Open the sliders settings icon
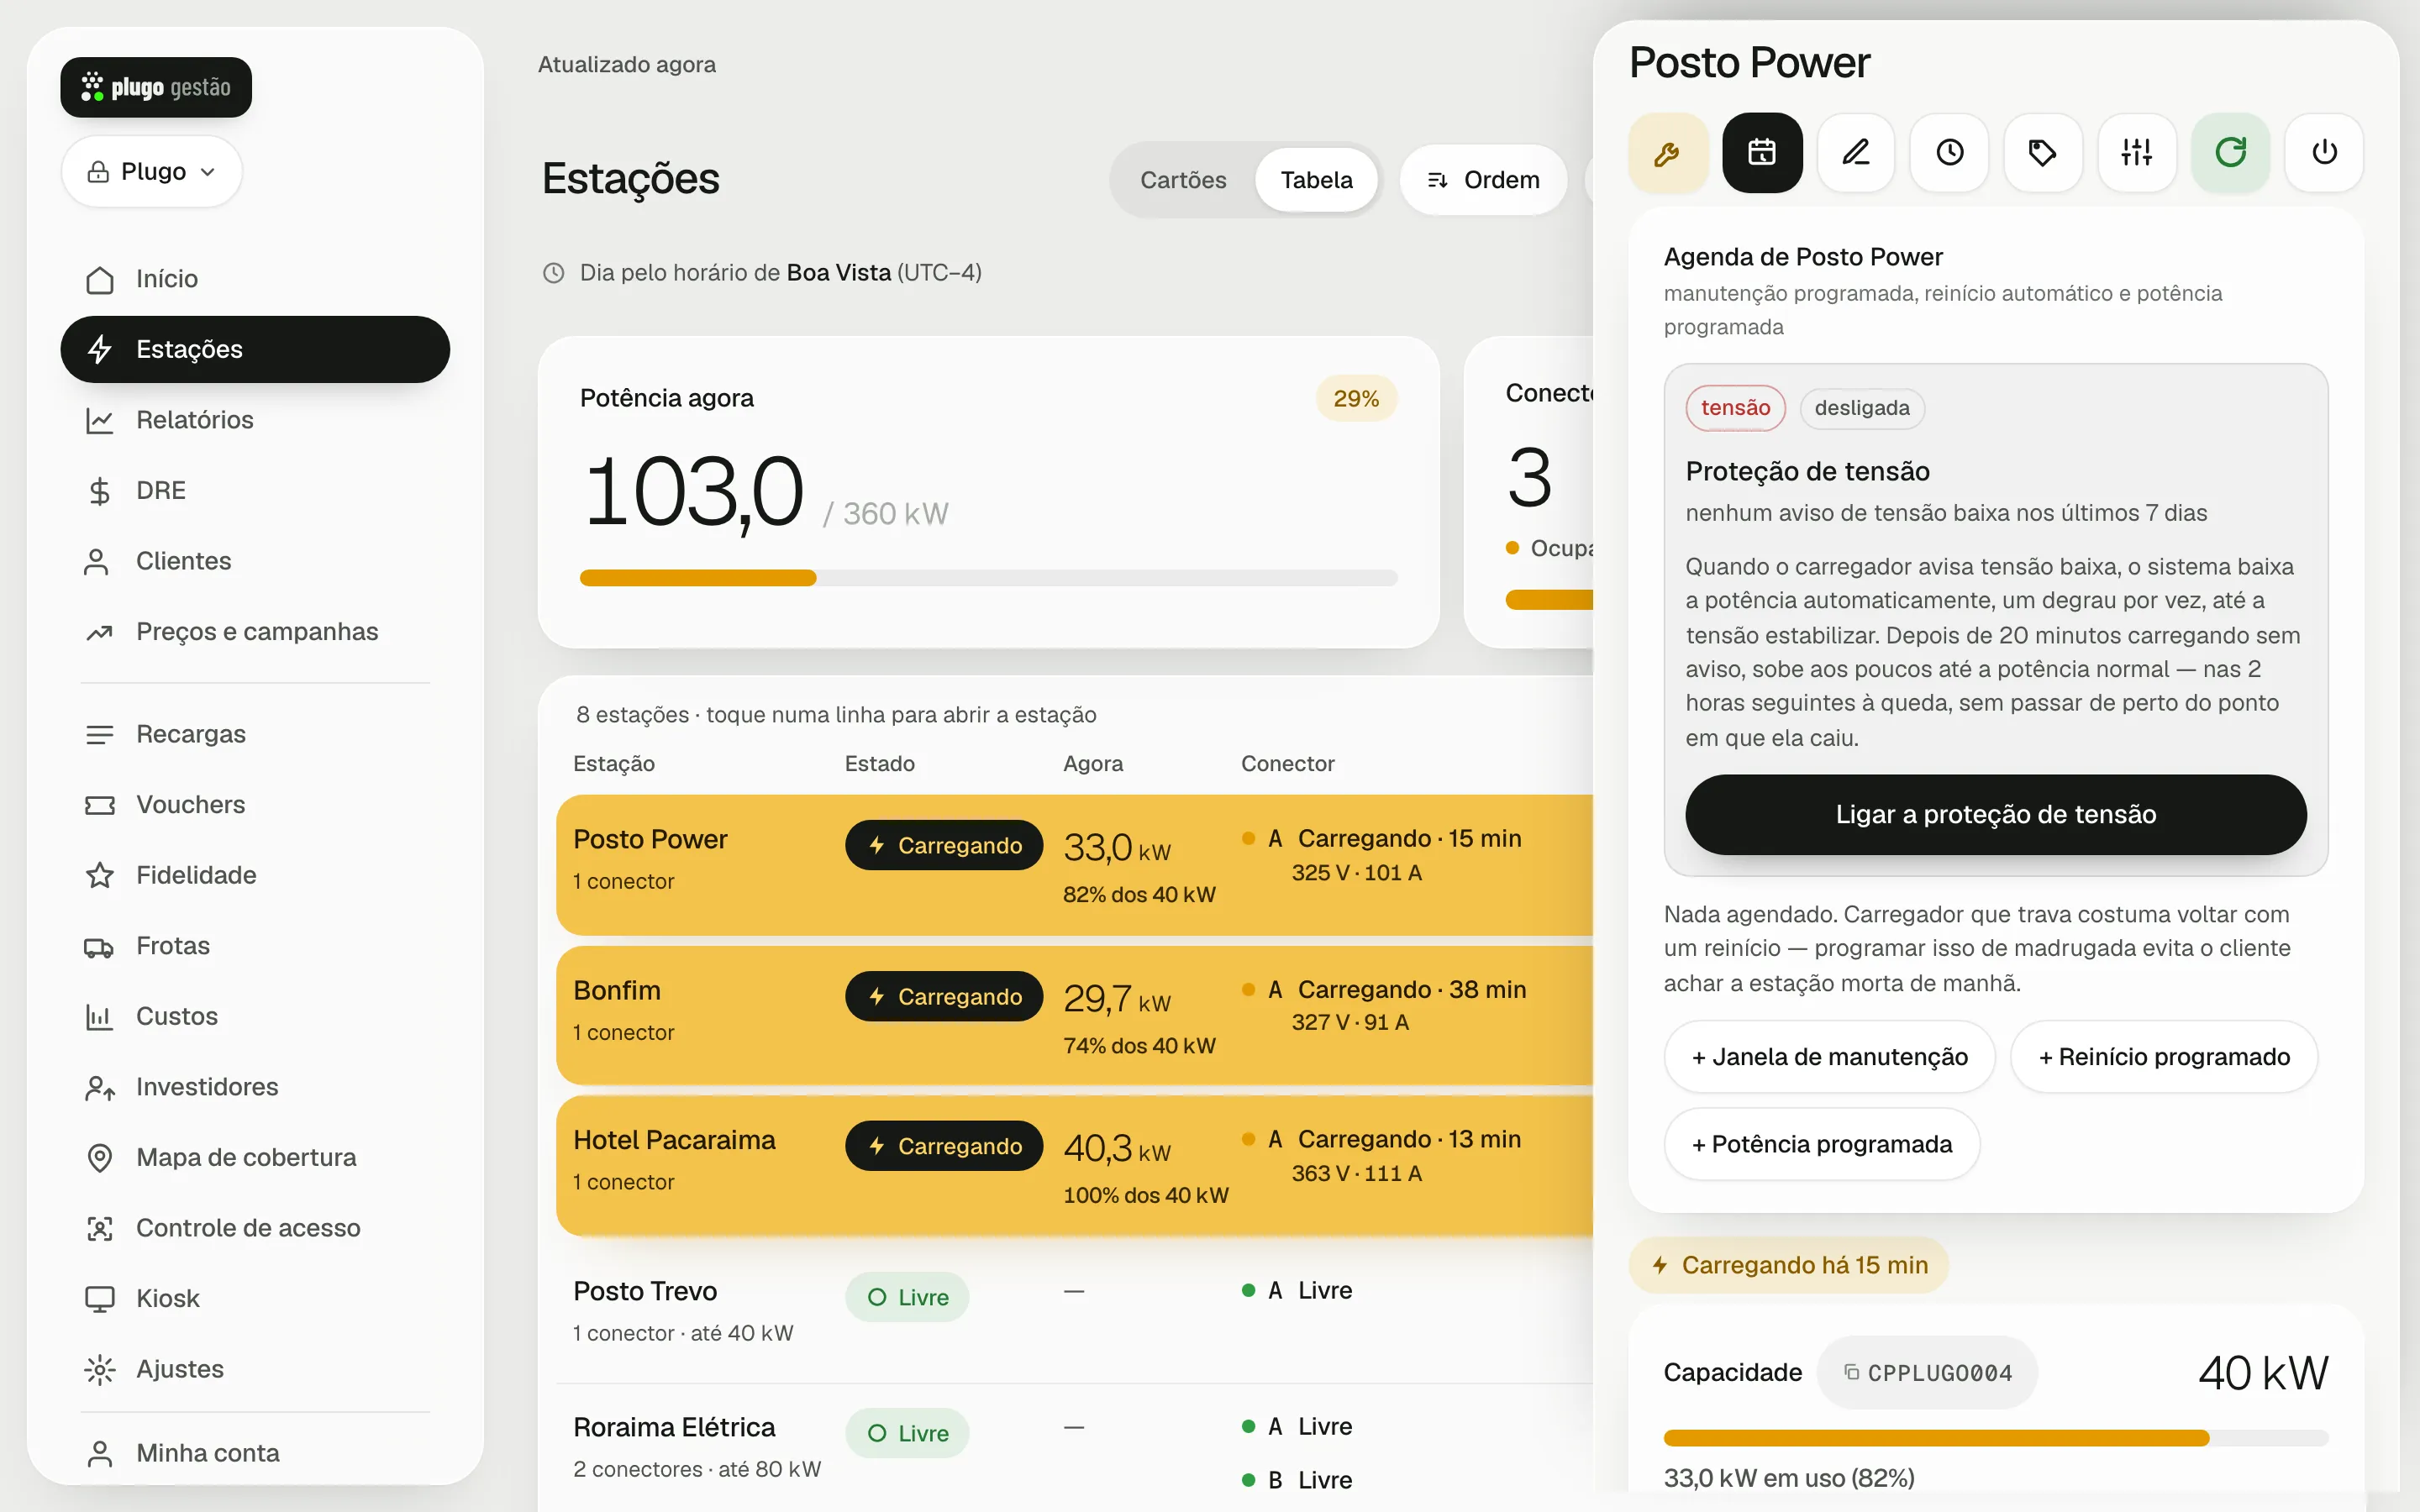2420x1512 pixels. 2136,153
